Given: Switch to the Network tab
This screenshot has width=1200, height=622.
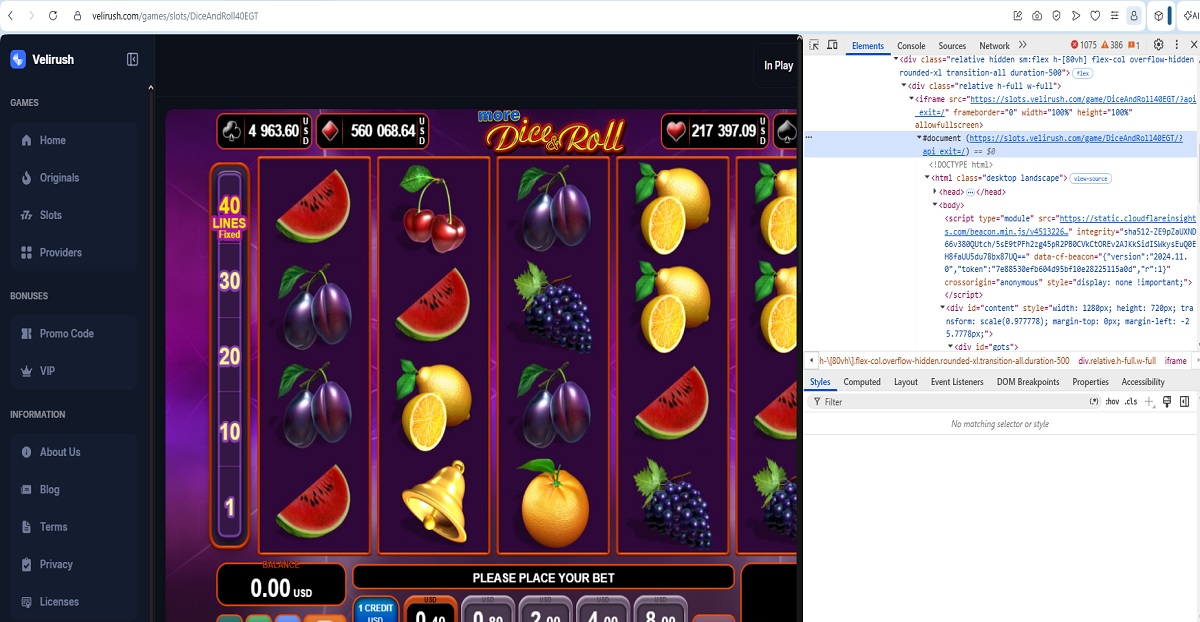Looking at the screenshot, I should coord(994,46).
